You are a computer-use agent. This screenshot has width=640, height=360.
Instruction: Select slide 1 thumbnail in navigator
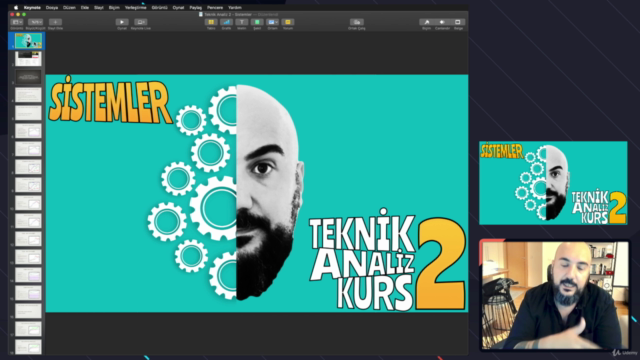pyautogui.click(x=28, y=41)
